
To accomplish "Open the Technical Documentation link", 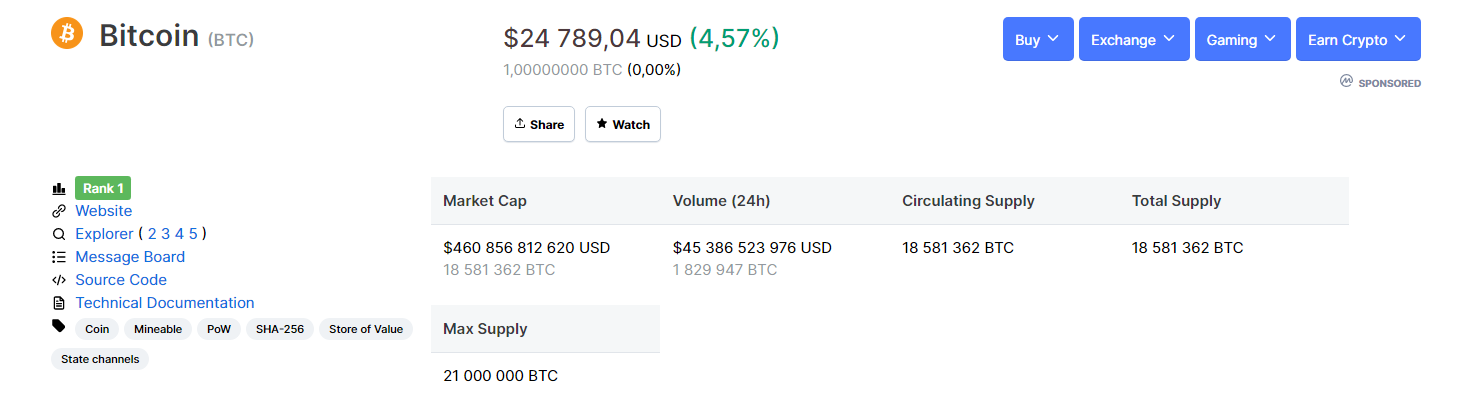I will [165, 303].
